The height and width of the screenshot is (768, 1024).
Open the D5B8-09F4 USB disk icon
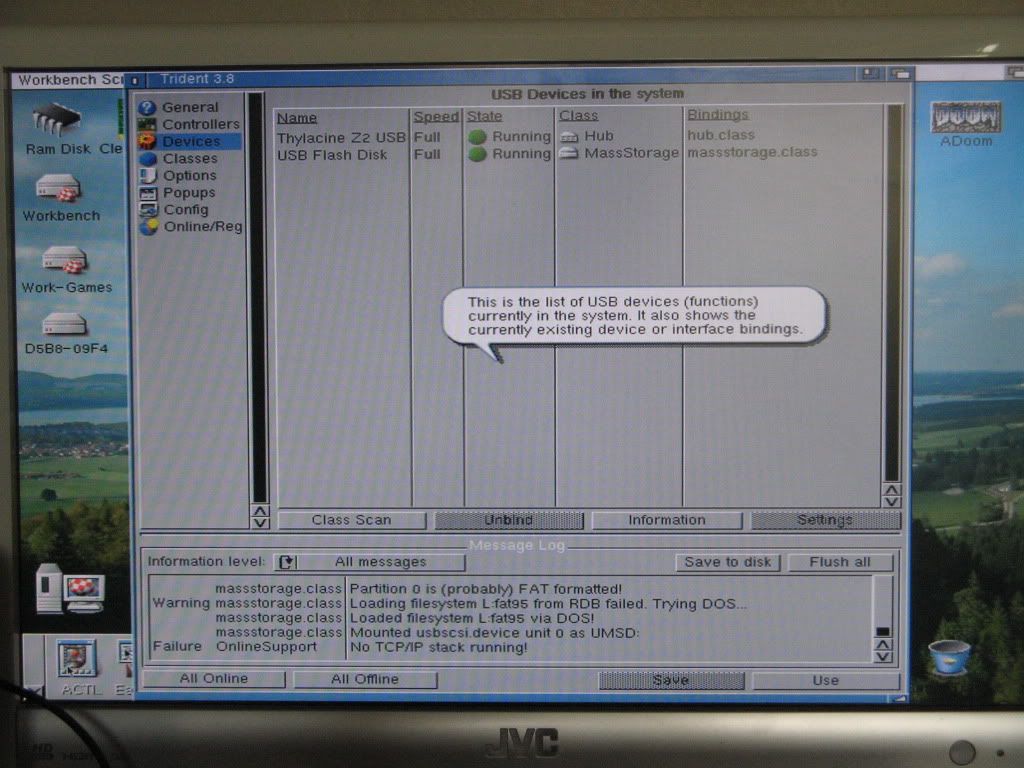(65, 326)
